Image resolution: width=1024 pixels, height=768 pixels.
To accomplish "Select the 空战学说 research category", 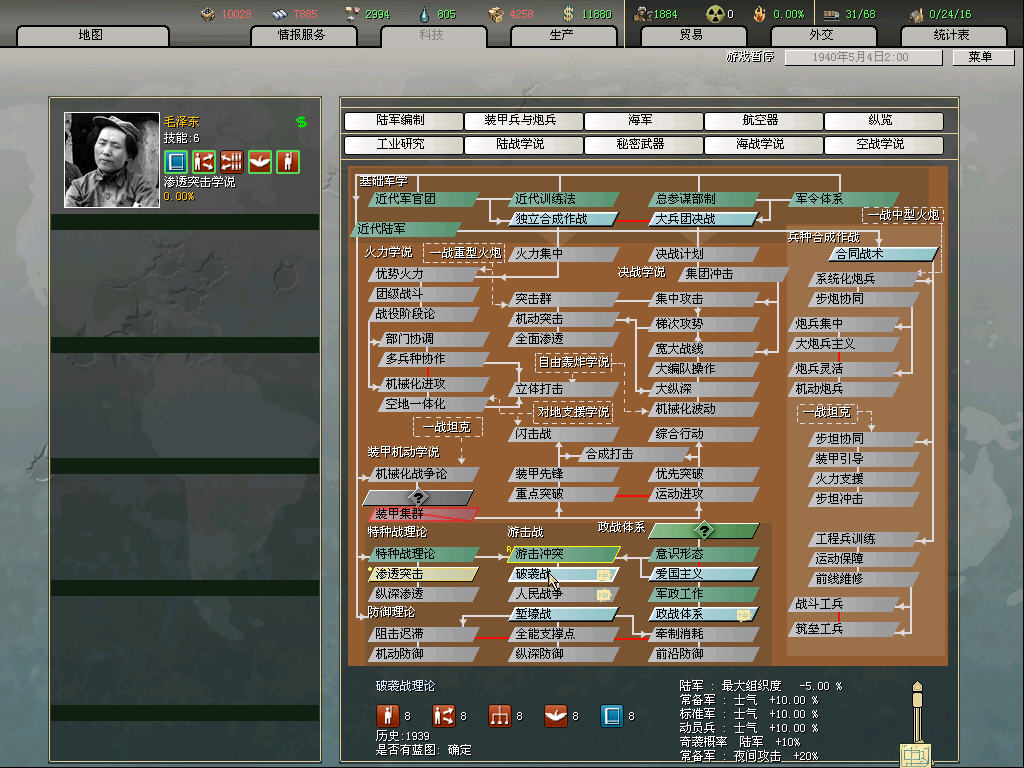I will coord(884,144).
